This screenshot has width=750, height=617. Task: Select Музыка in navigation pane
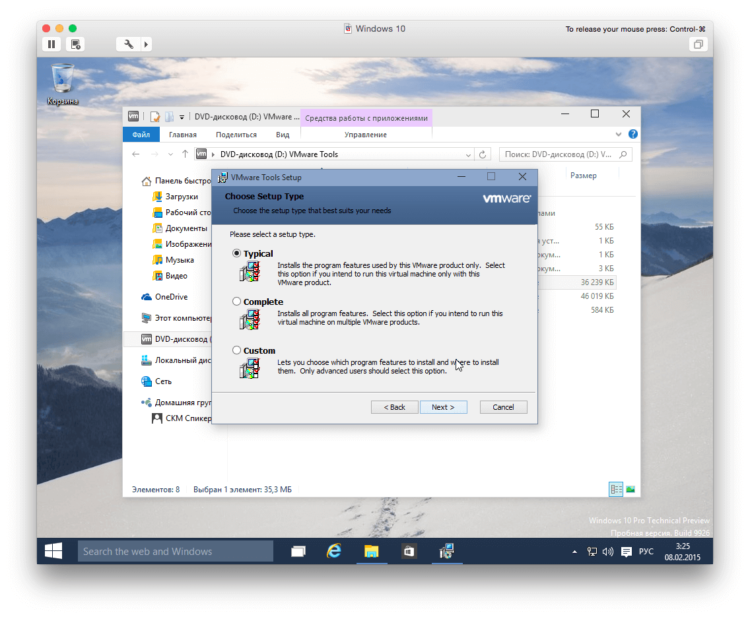tap(173, 260)
